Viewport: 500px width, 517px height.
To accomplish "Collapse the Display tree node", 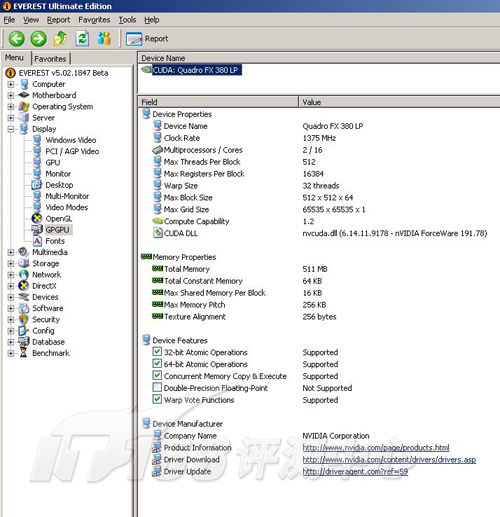I will (11, 129).
